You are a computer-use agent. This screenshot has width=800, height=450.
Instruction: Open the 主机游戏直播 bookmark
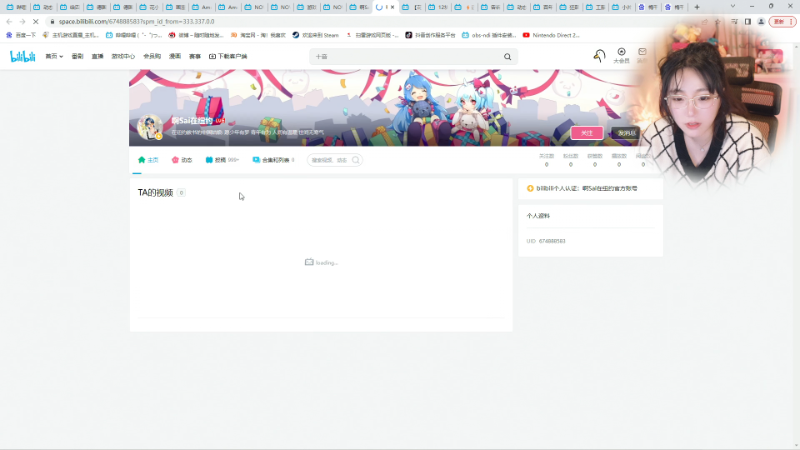pos(71,35)
